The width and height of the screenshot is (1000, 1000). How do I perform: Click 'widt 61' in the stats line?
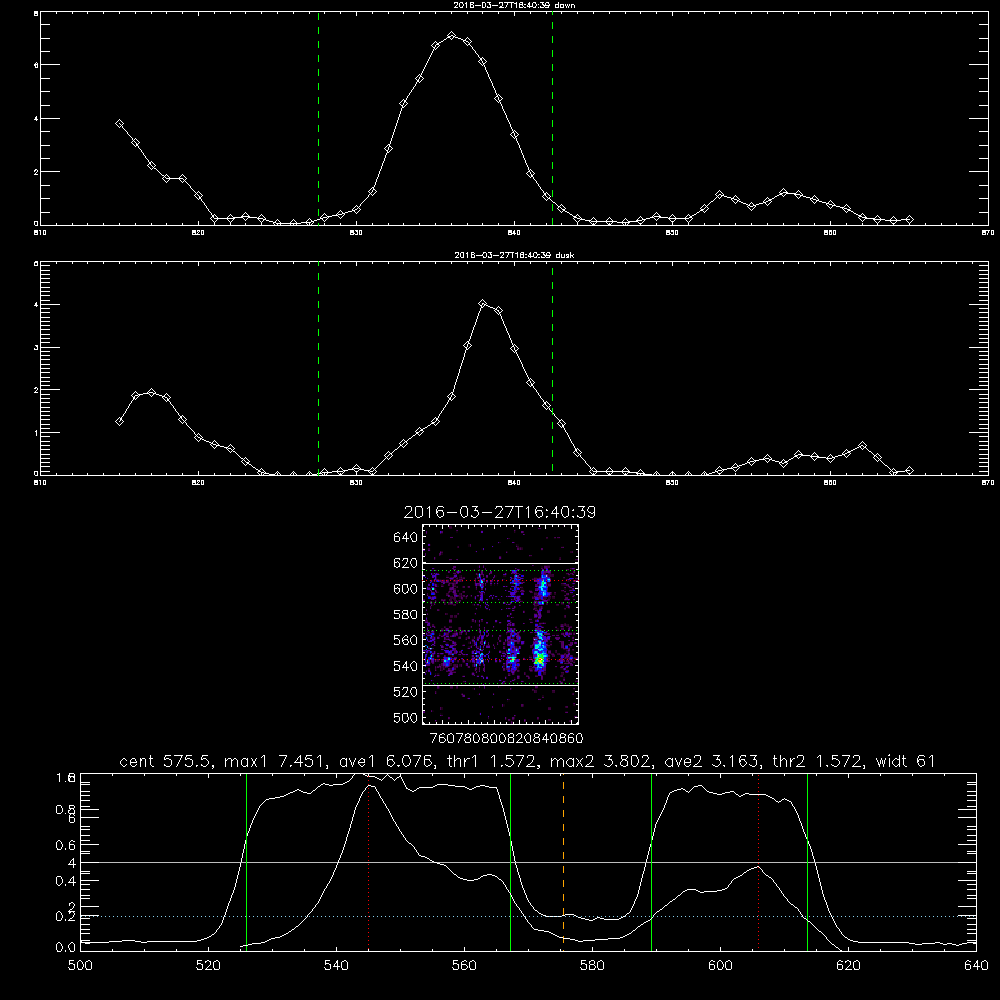pos(905,761)
